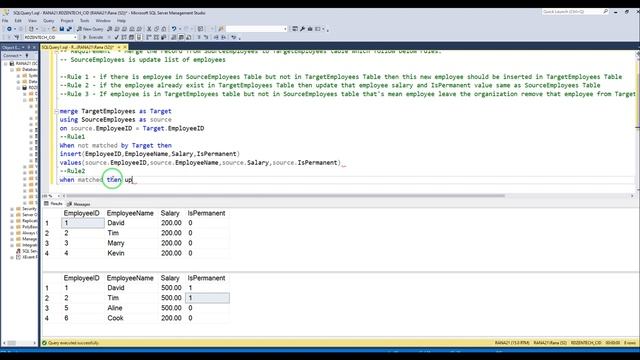The width and height of the screenshot is (640, 360).
Task: Expand the PolyBase folder
Action: 12,227
